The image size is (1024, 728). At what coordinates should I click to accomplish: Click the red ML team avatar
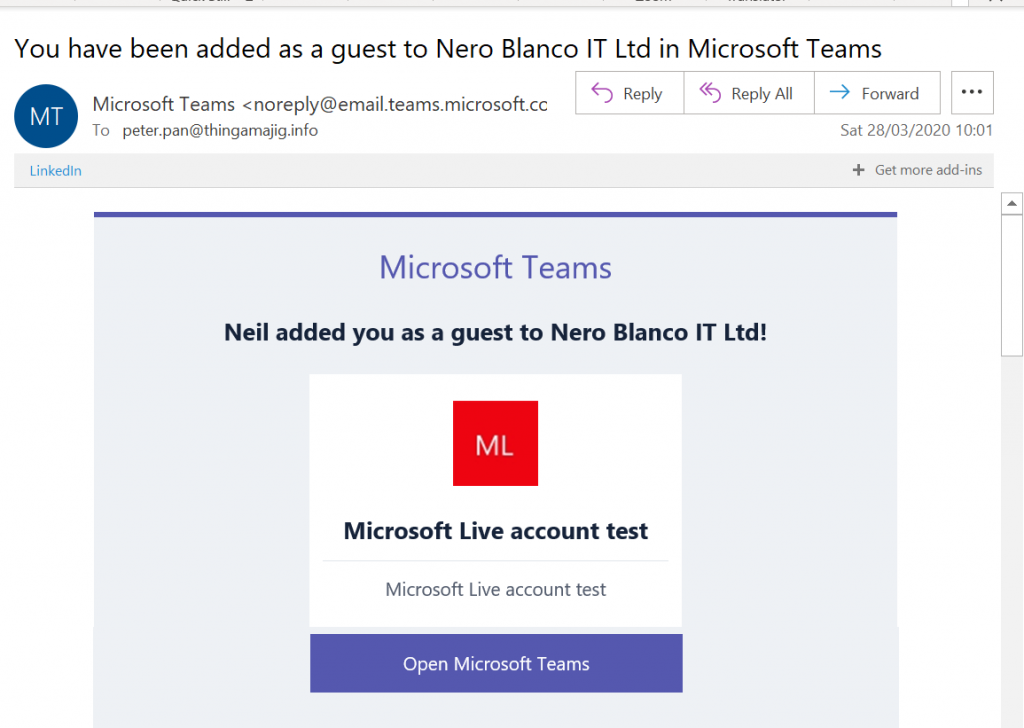[x=496, y=443]
